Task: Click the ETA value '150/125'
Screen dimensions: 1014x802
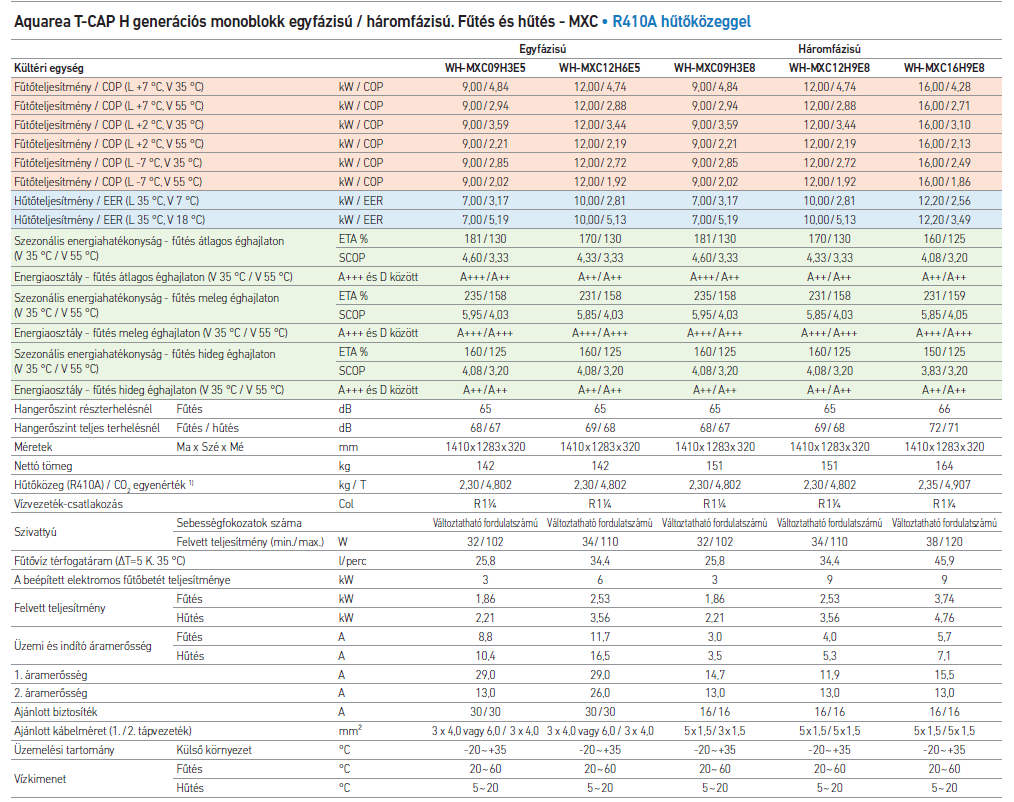Action: point(944,352)
